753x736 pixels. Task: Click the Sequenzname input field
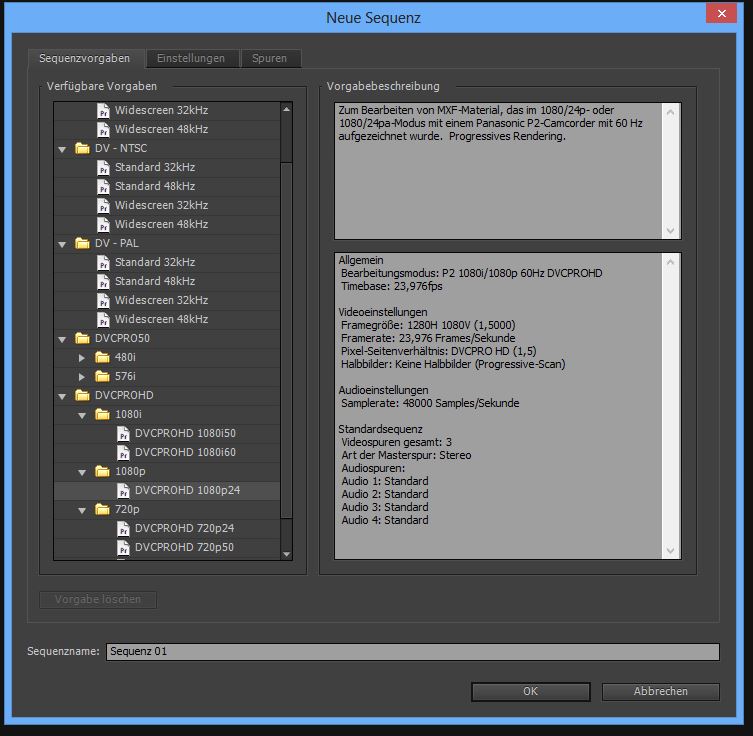coord(413,652)
